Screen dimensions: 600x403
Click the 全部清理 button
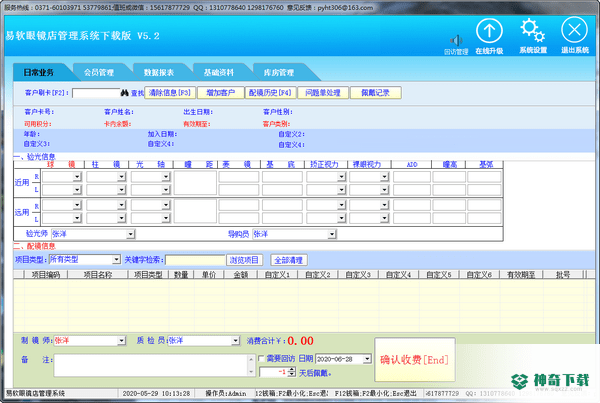289,260
